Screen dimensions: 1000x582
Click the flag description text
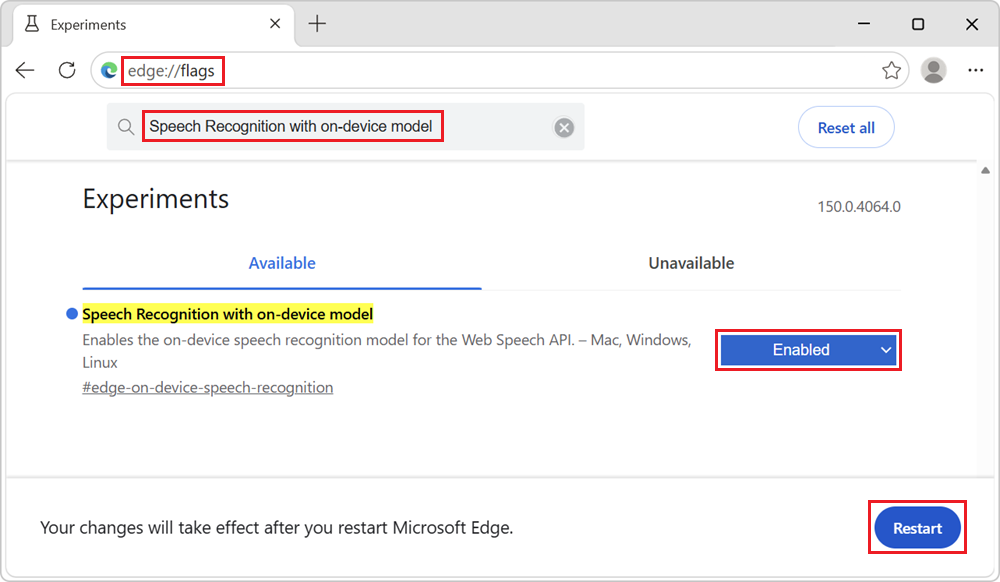pyautogui.click(x=386, y=351)
